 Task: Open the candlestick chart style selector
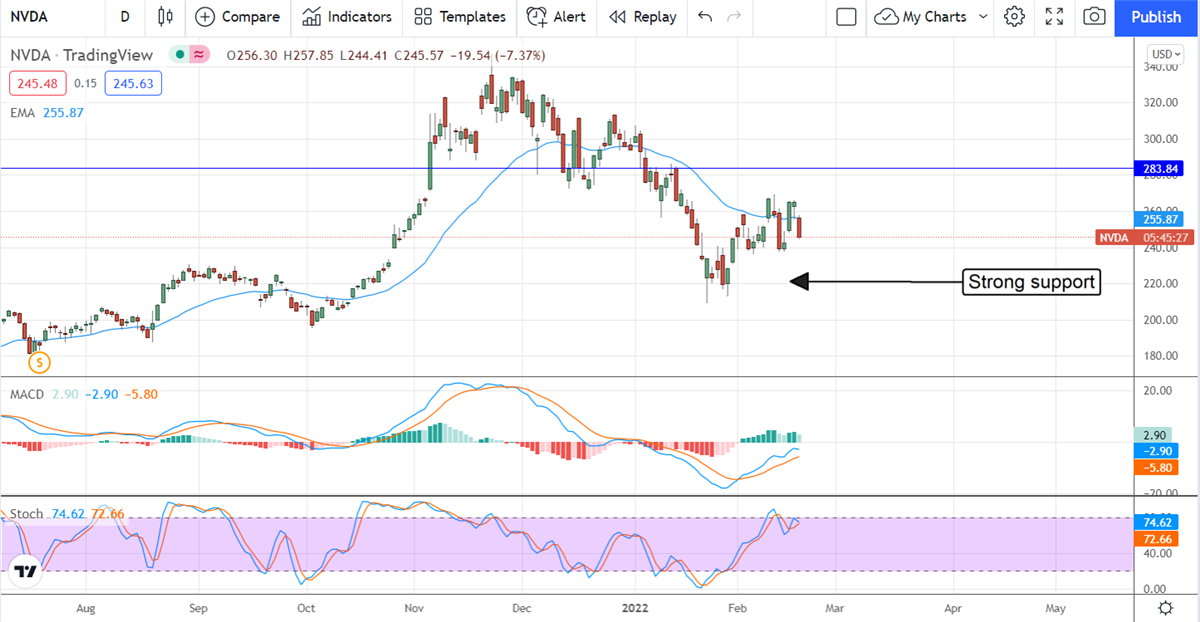tap(165, 17)
